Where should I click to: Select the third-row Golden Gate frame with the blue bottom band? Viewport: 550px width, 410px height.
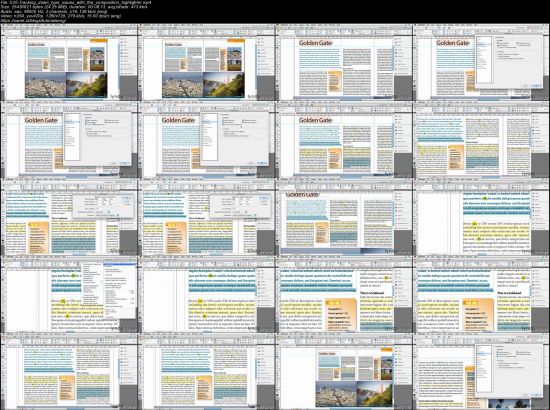[x=344, y=217]
